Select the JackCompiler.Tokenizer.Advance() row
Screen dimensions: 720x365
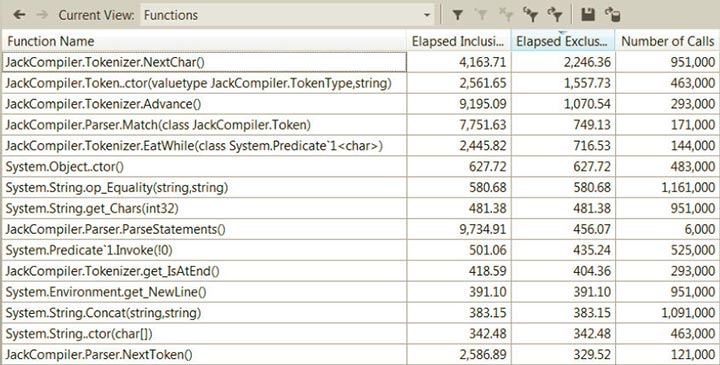pos(360,104)
